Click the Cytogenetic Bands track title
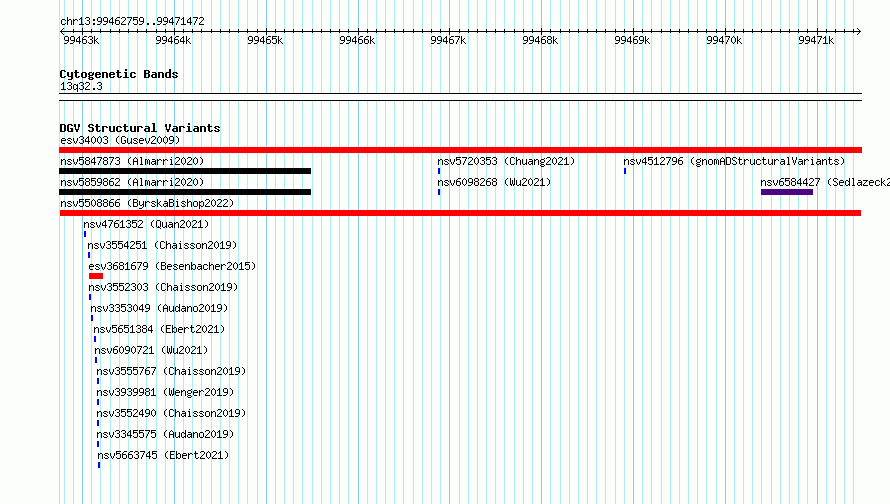The height and width of the screenshot is (504, 890). click(119, 74)
